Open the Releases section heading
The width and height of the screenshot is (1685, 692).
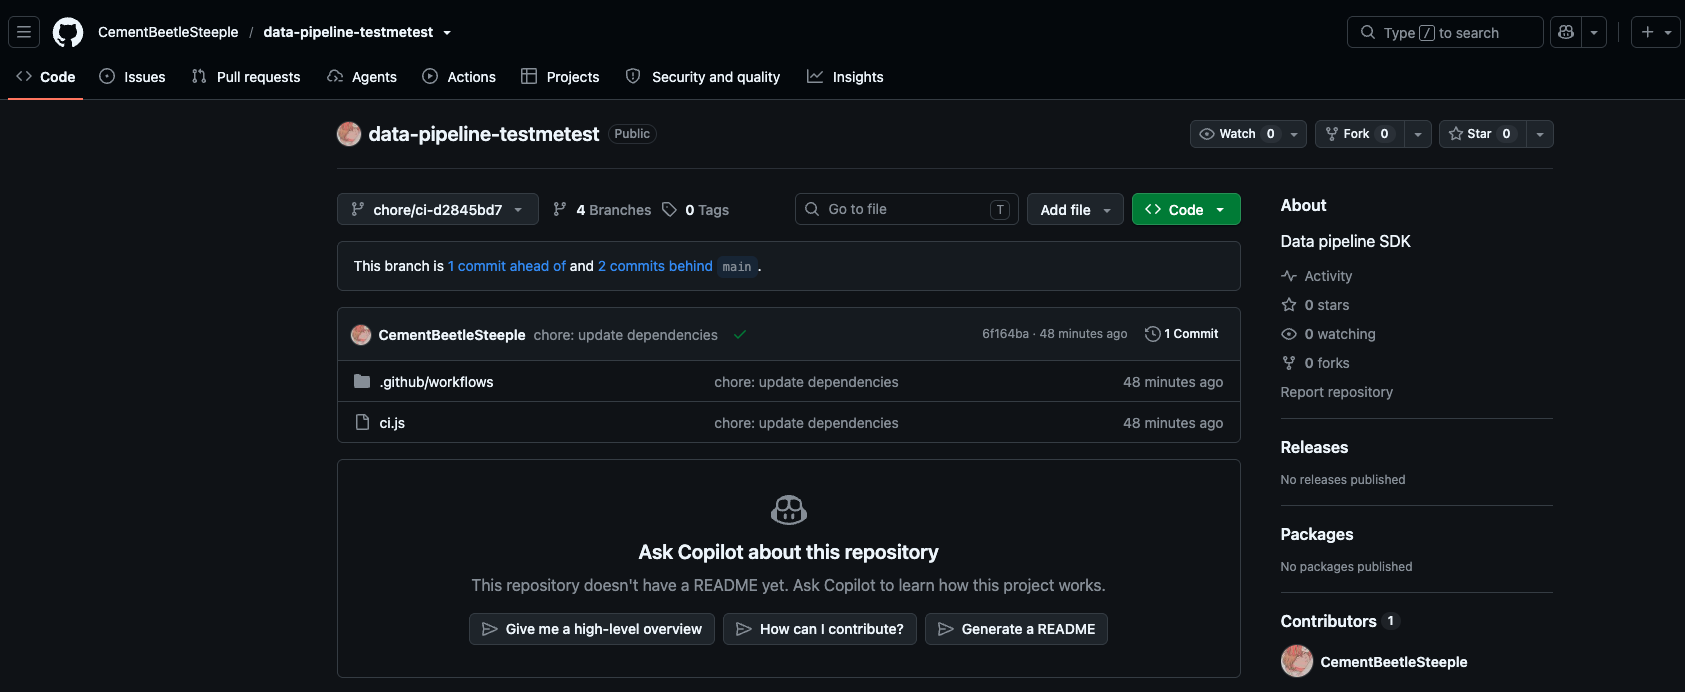pyautogui.click(x=1314, y=447)
